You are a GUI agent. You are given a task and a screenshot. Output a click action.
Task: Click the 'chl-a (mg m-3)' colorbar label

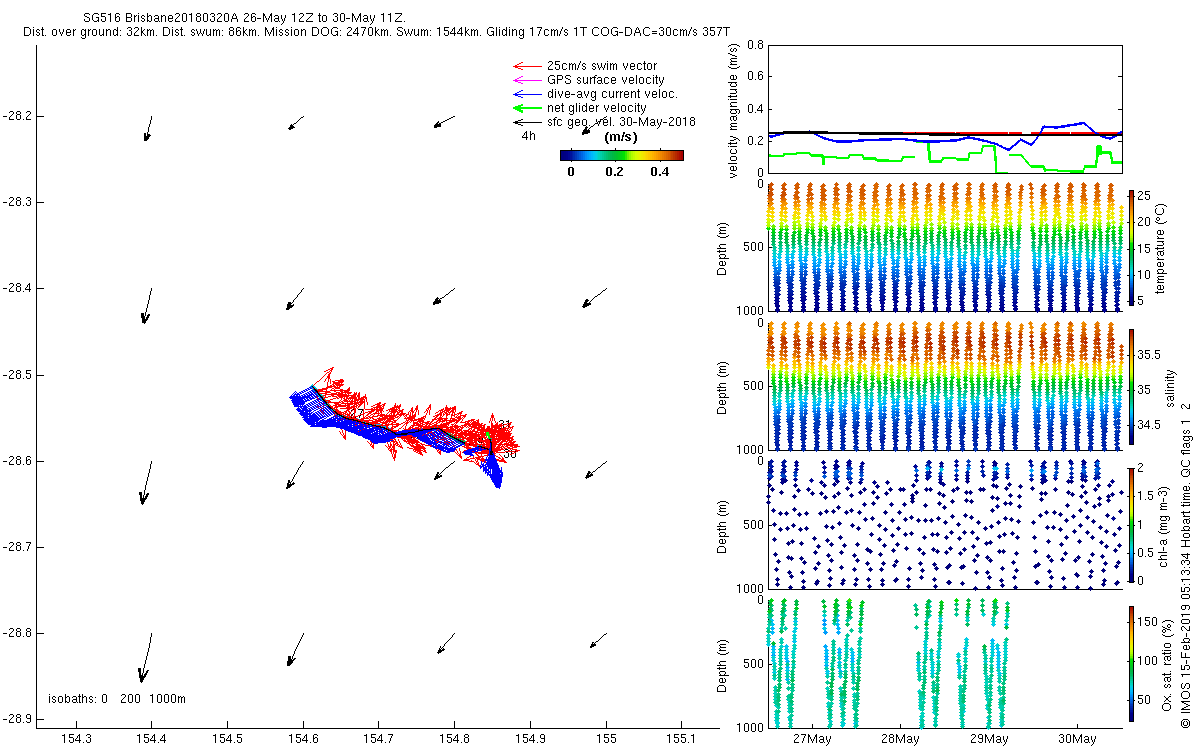[x=1164, y=528]
